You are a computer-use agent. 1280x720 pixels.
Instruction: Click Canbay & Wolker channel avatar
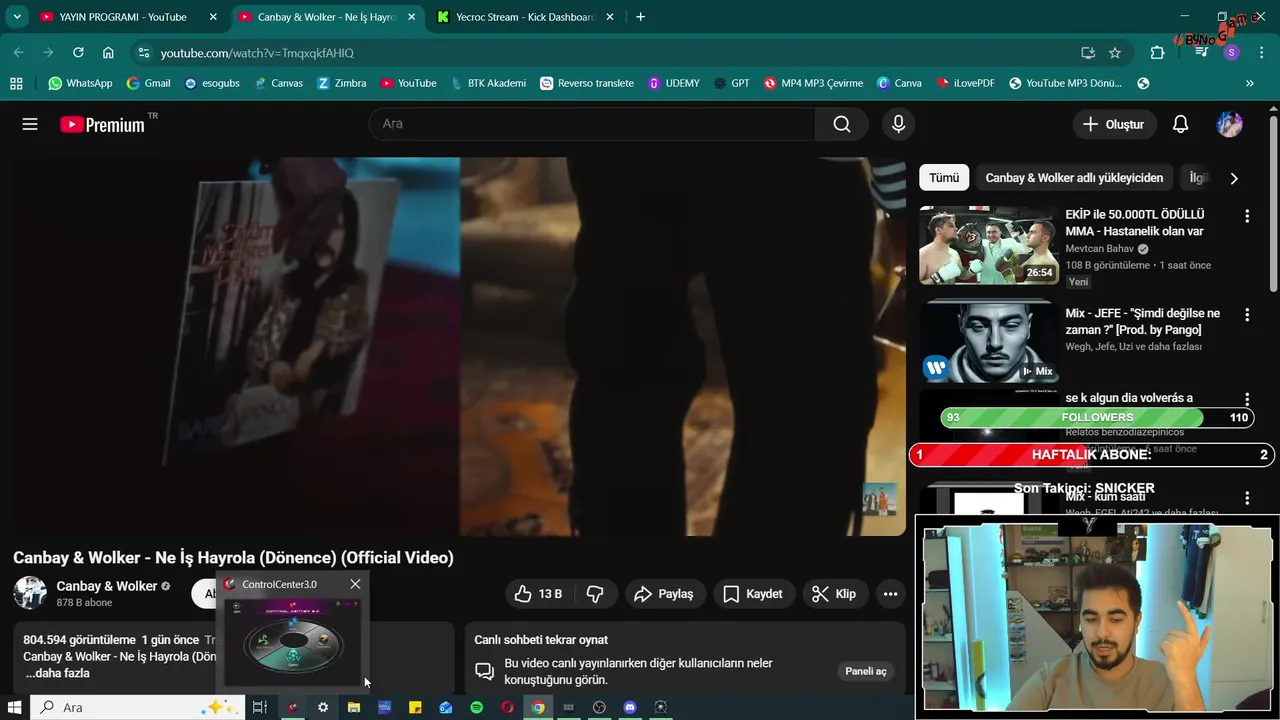tap(30, 593)
